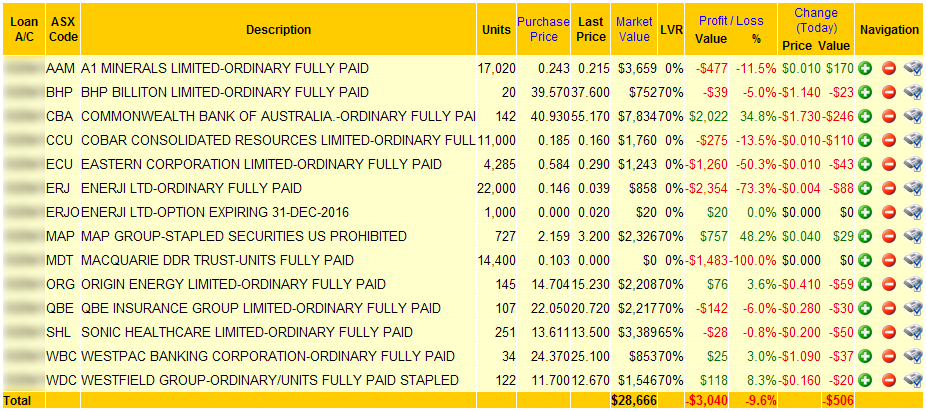Click SONIC HEALTHCARE LIMITED description text
926x411 pixels.
click(246, 332)
